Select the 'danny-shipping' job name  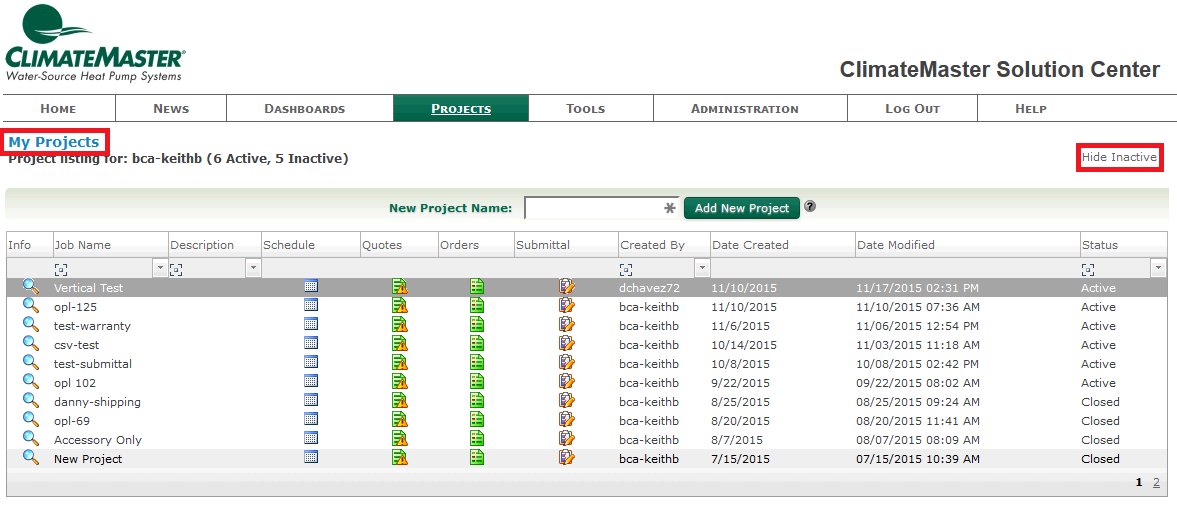click(98, 401)
